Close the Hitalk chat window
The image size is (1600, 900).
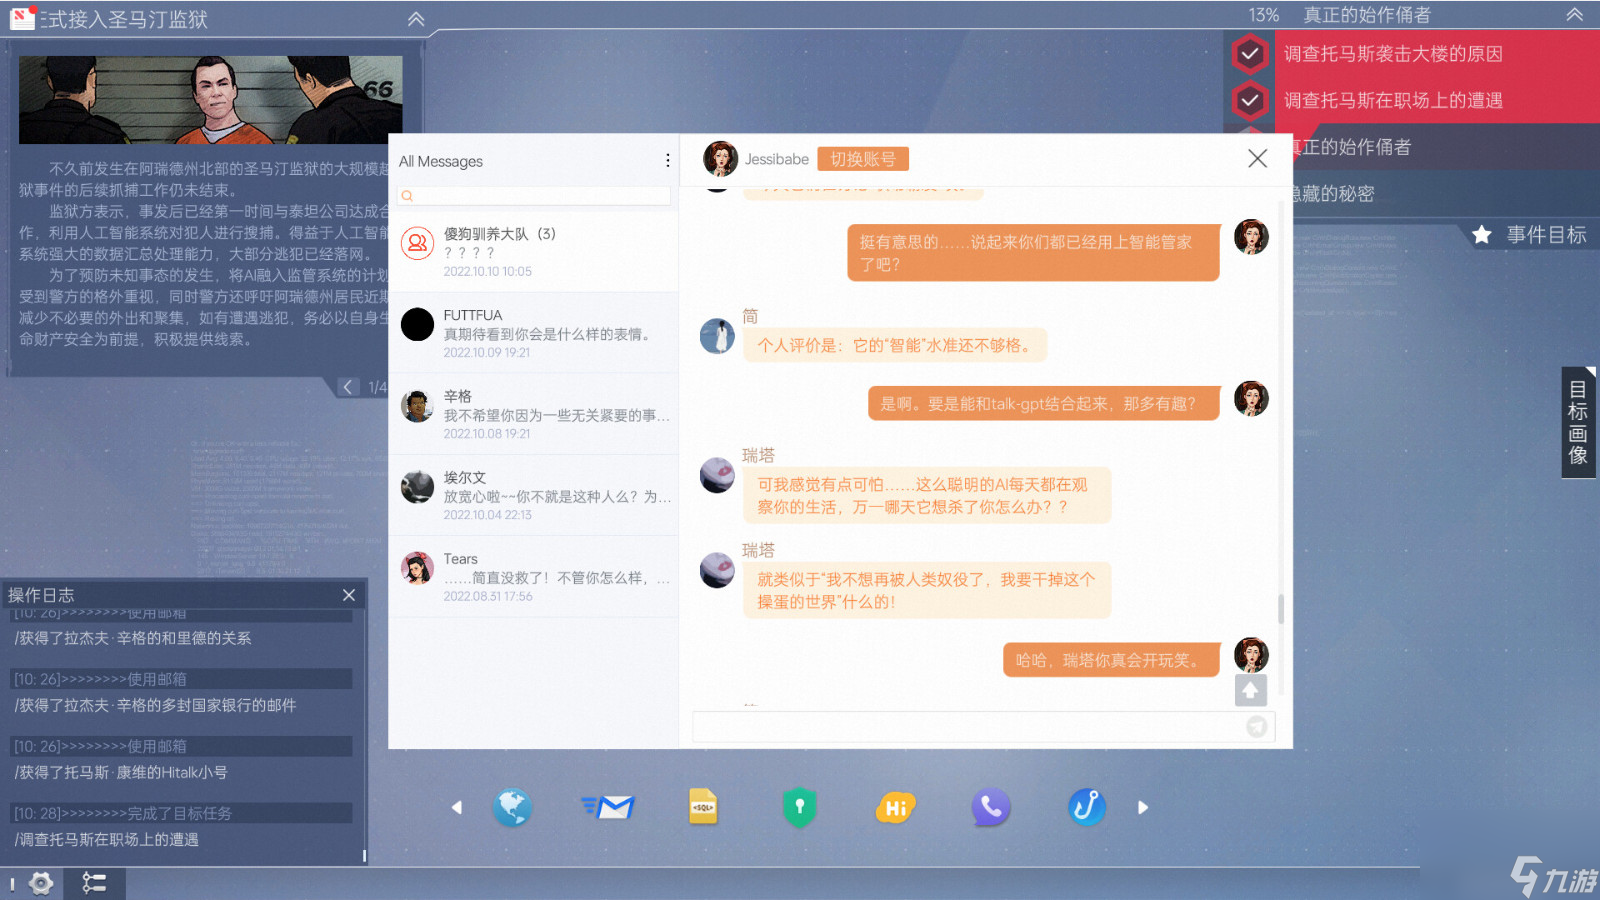tap(1258, 159)
